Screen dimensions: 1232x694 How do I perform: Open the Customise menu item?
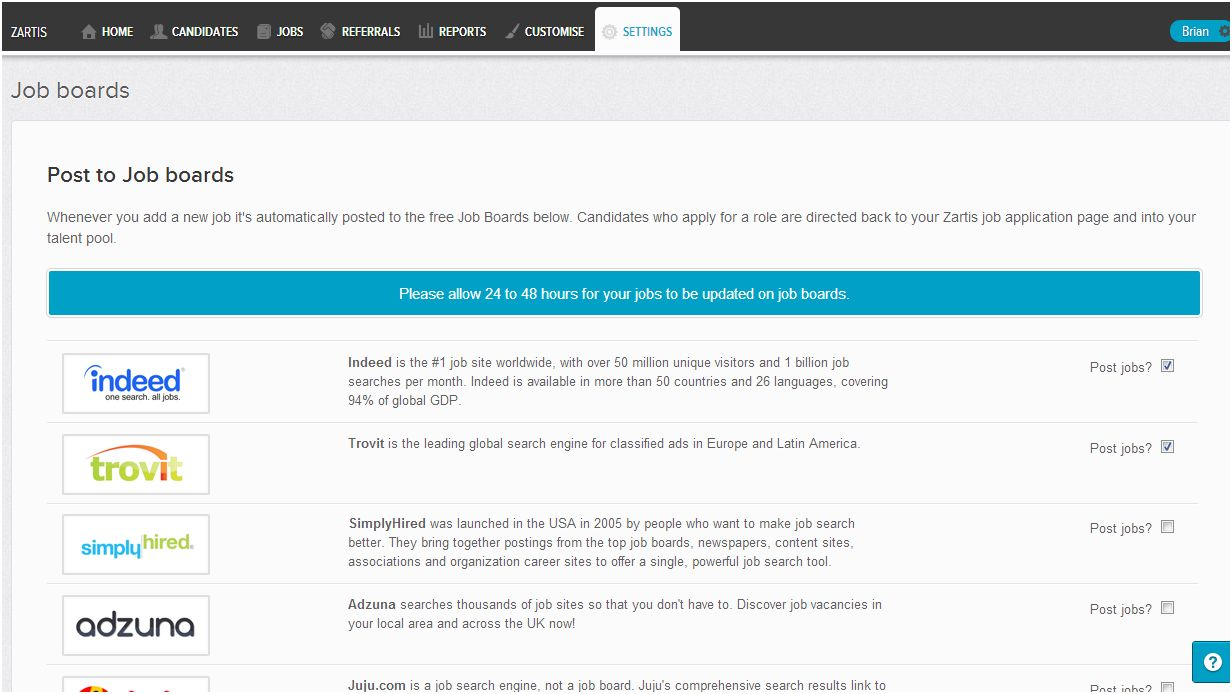(543, 32)
